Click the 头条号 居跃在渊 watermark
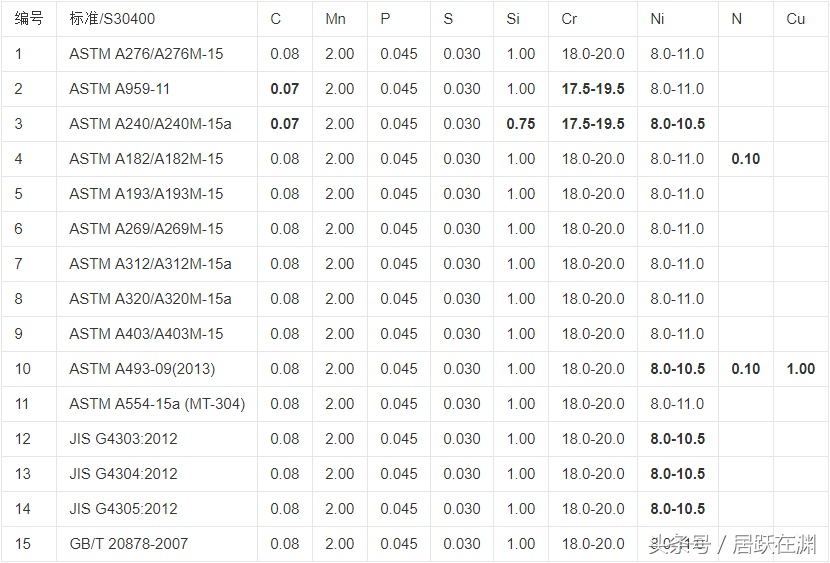The image size is (830, 563). click(x=732, y=545)
